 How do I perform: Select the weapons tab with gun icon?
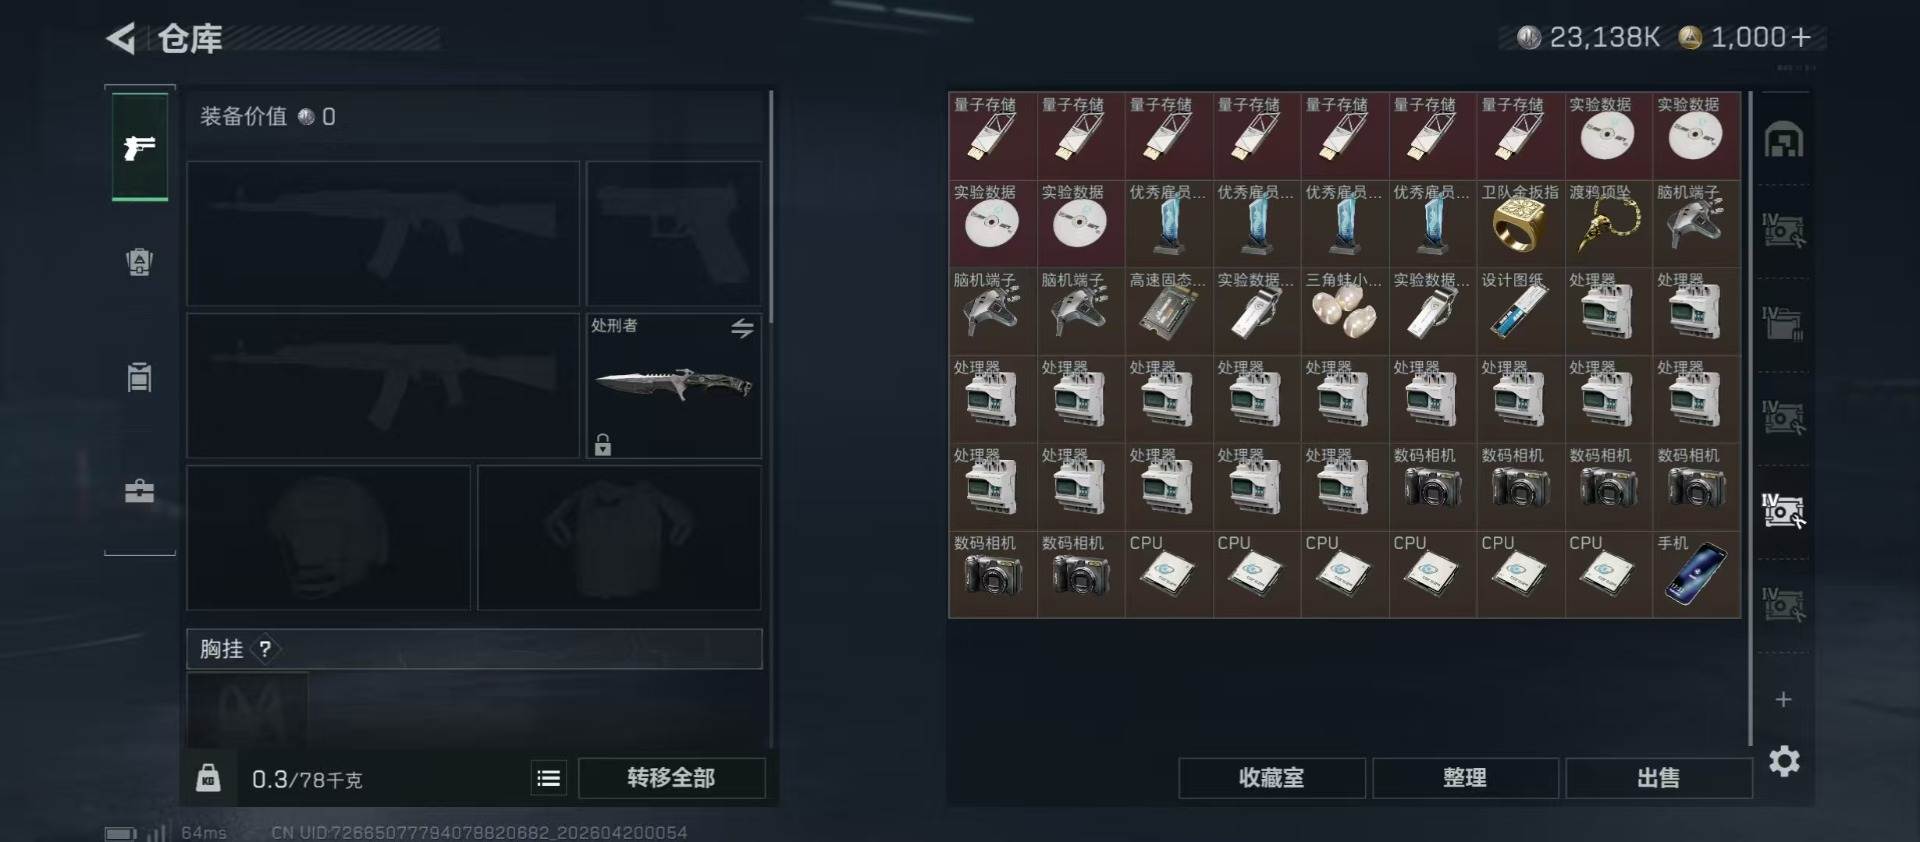(x=139, y=148)
